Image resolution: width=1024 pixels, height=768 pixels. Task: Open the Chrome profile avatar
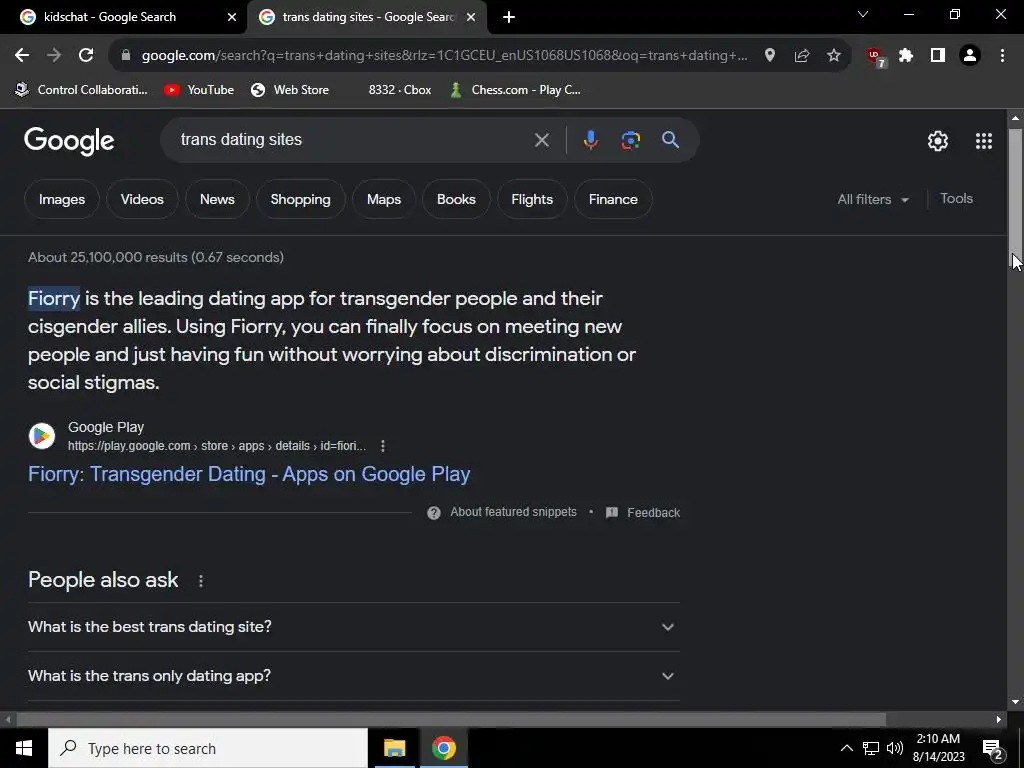click(970, 56)
